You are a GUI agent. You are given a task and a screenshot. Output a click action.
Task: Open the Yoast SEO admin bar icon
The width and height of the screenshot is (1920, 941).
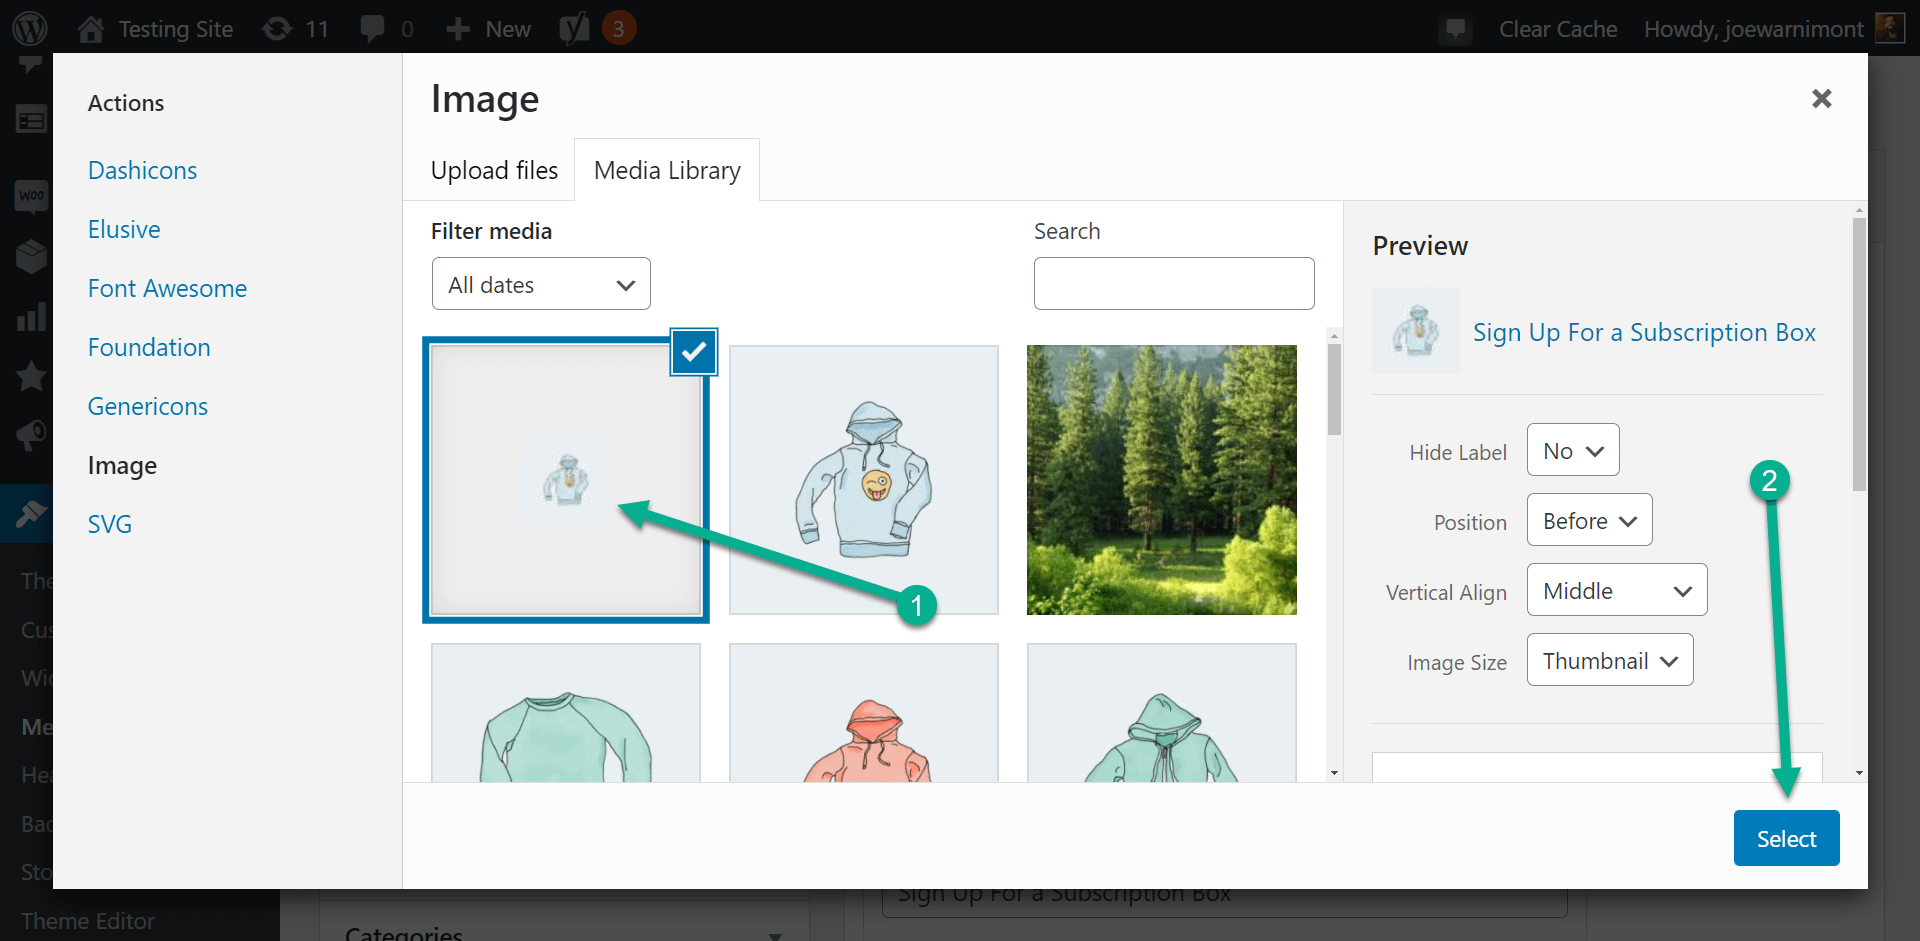[573, 27]
